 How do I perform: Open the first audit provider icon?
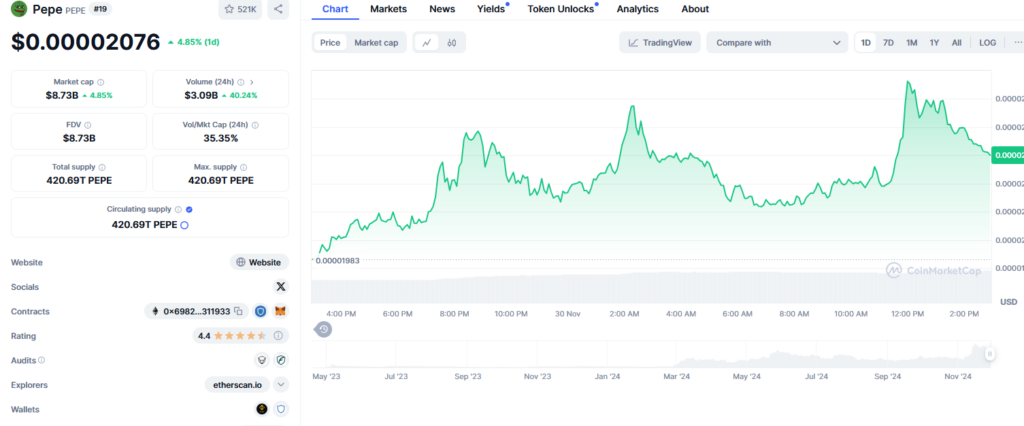click(x=261, y=360)
